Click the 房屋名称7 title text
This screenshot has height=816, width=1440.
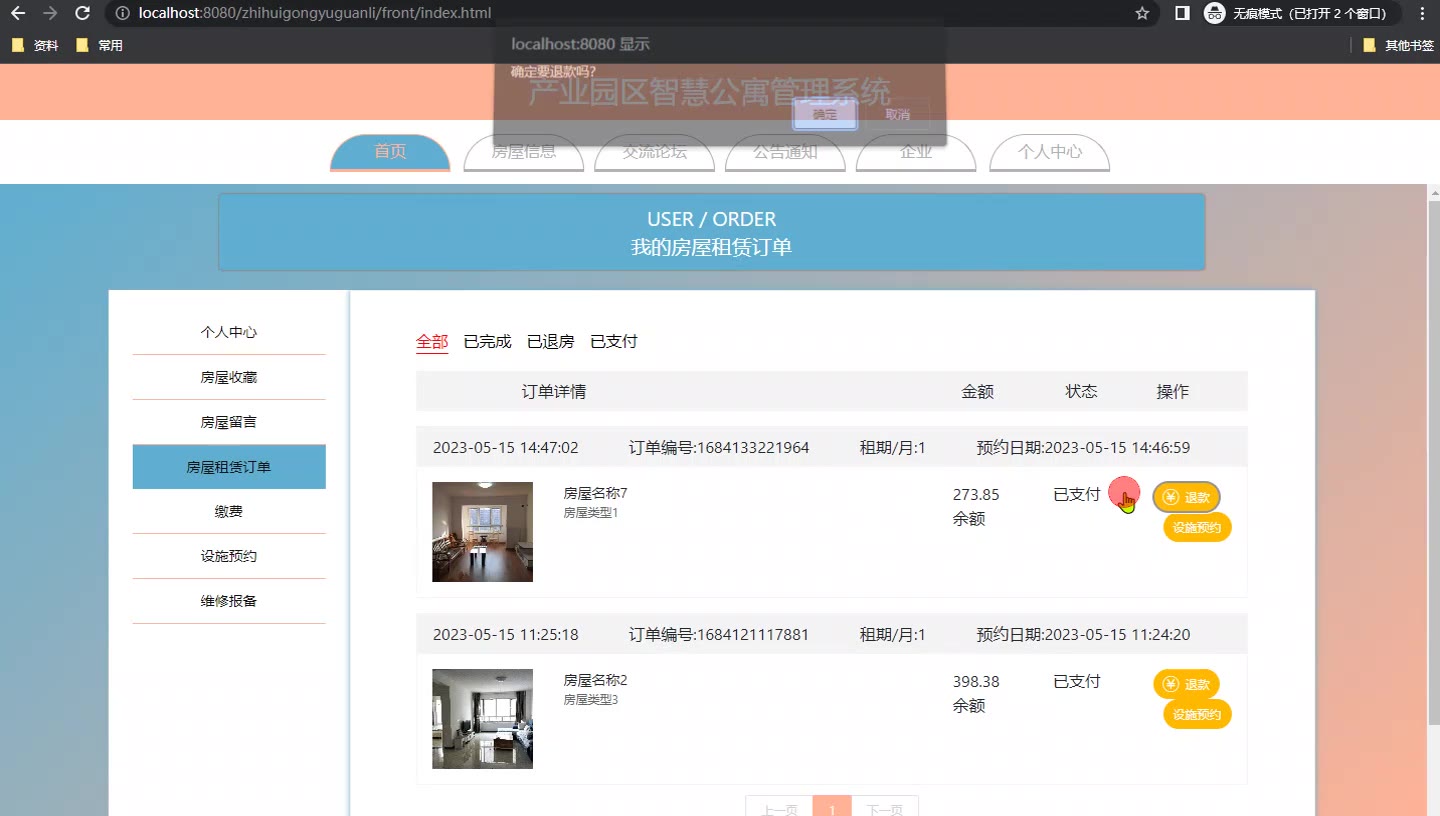click(x=595, y=493)
